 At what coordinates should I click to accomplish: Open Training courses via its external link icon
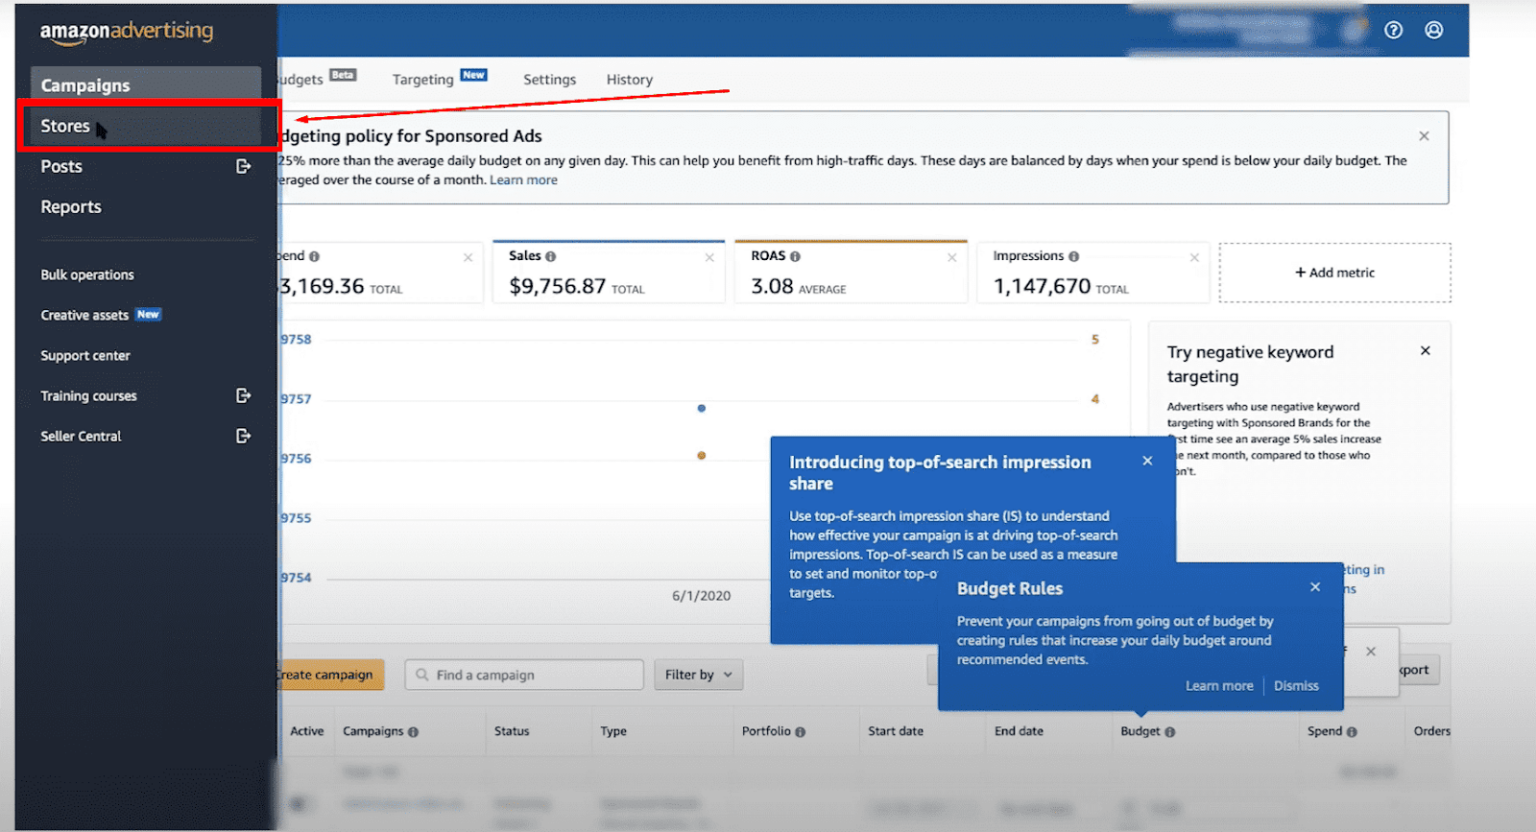(243, 395)
